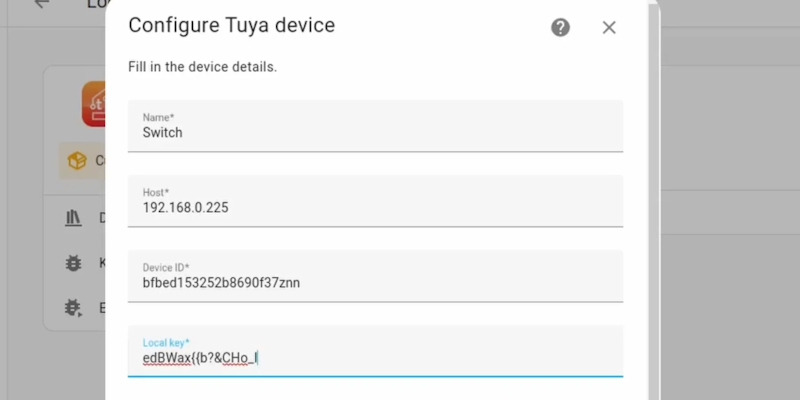
Task: Click the Name* field label
Action: [158, 117]
